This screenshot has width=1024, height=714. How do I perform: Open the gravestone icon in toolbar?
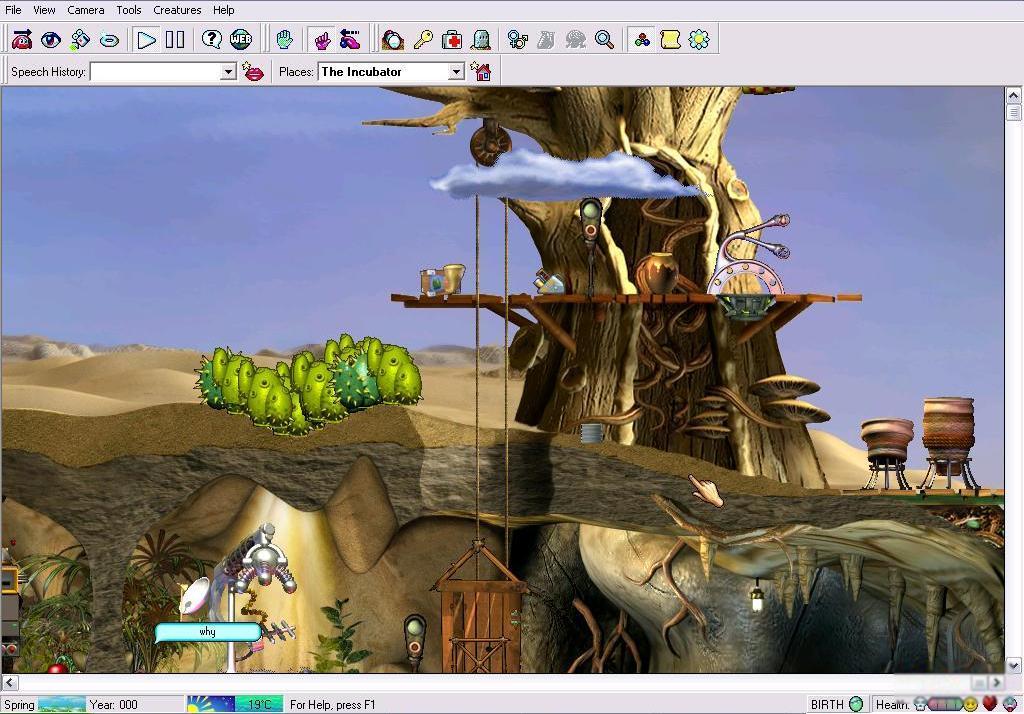click(x=481, y=40)
